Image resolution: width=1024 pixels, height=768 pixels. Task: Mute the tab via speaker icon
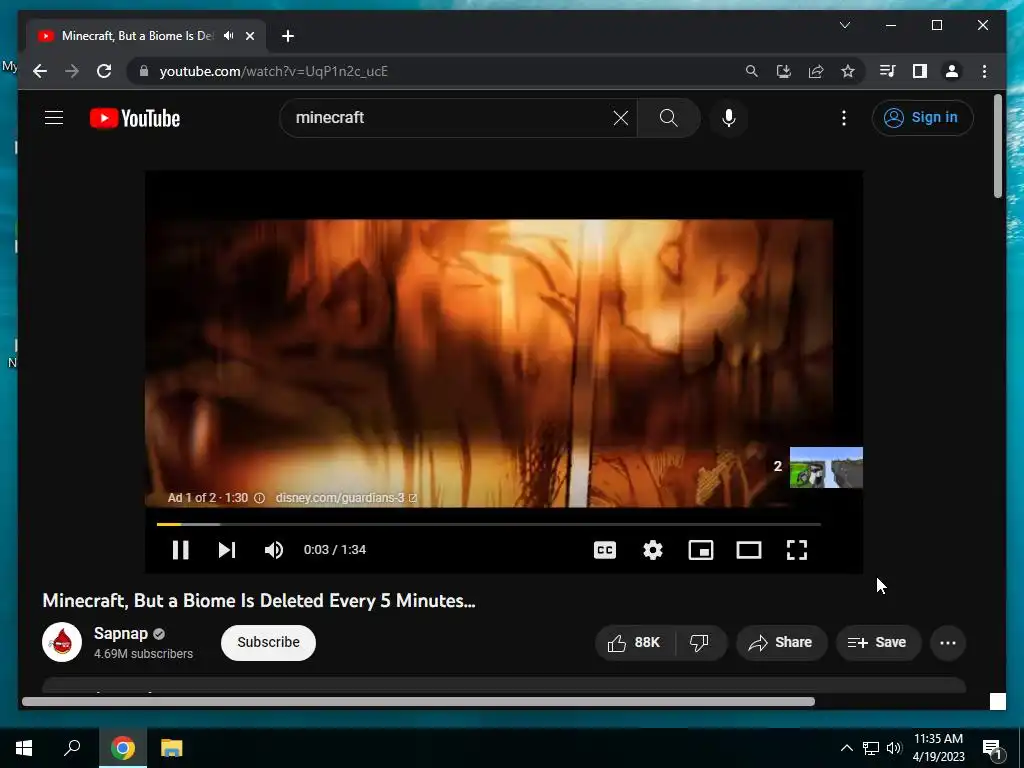[229, 36]
